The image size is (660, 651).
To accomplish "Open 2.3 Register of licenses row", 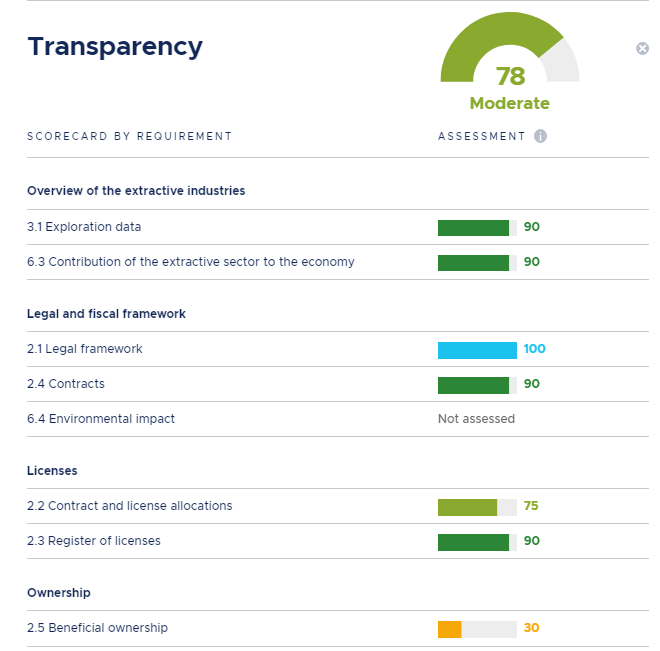I will [x=94, y=541].
